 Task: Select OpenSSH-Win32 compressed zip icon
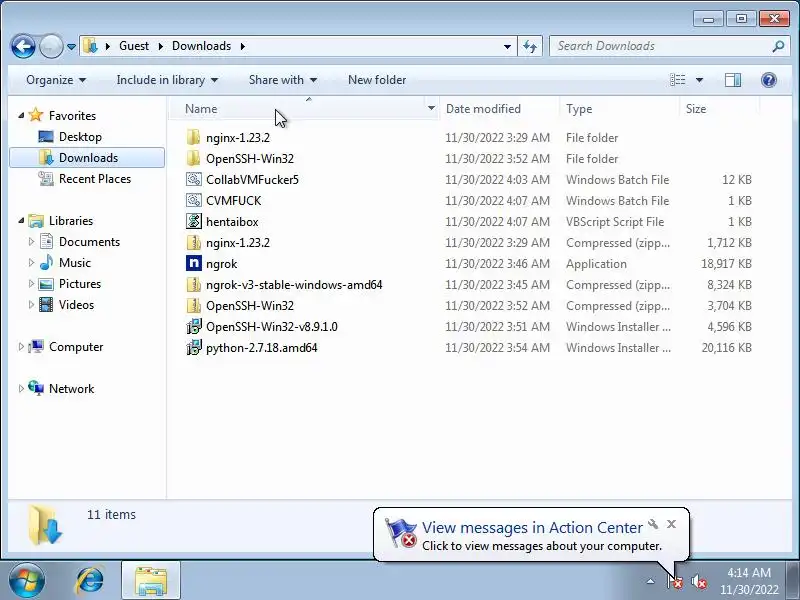pos(194,306)
